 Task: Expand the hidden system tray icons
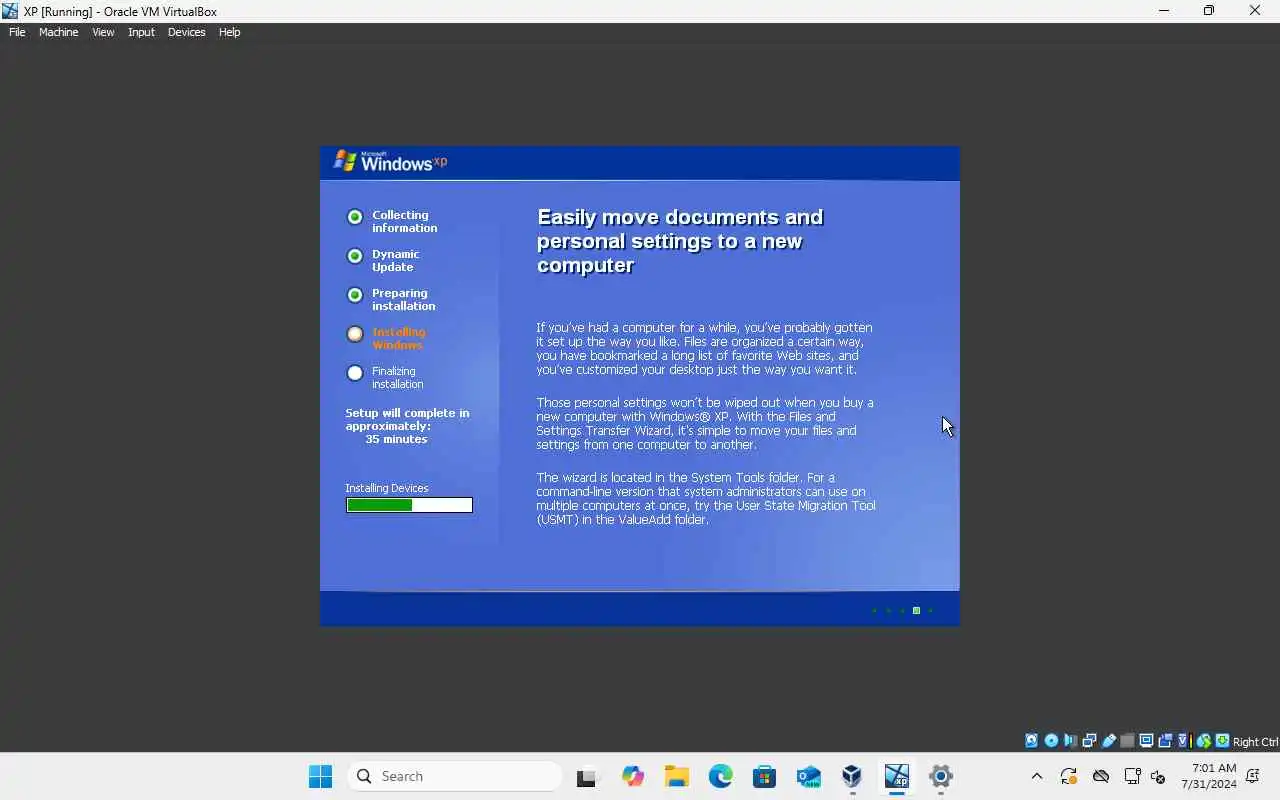point(1036,776)
